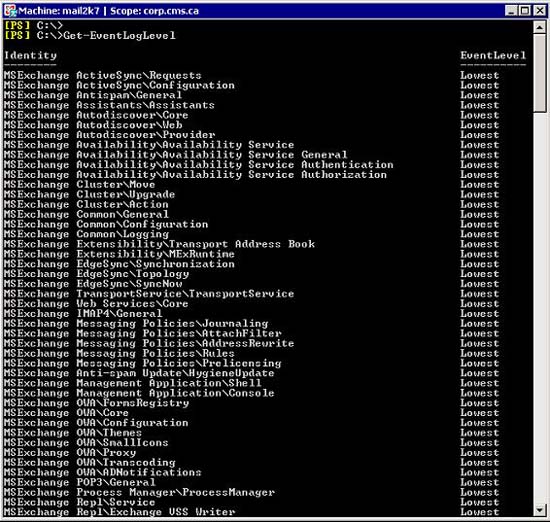Click the EdgeSync\SyncNow row
The image size is (550, 522).
pyautogui.click(x=251, y=284)
